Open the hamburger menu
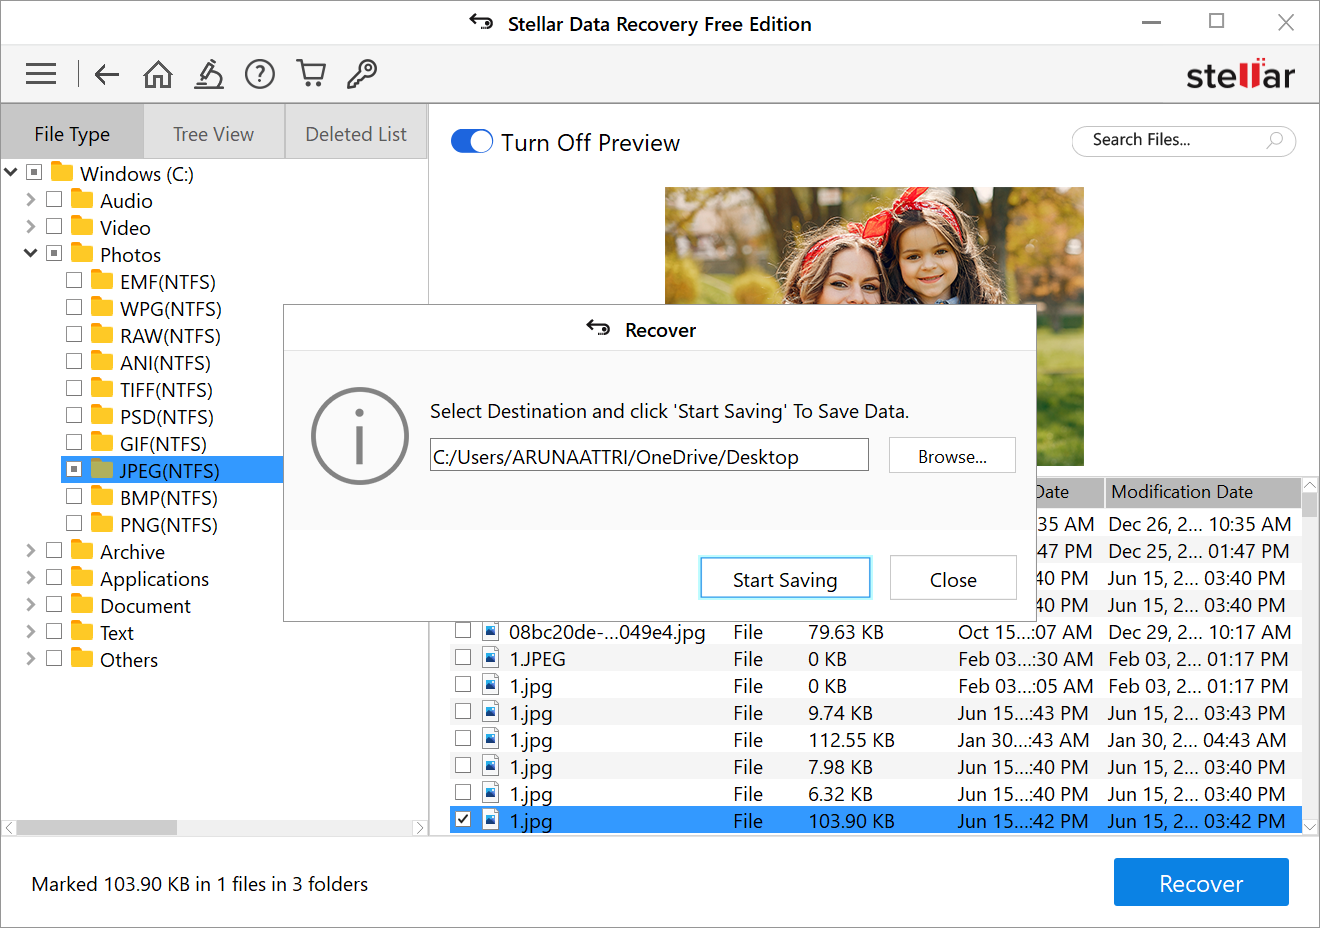 click(41, 73)
